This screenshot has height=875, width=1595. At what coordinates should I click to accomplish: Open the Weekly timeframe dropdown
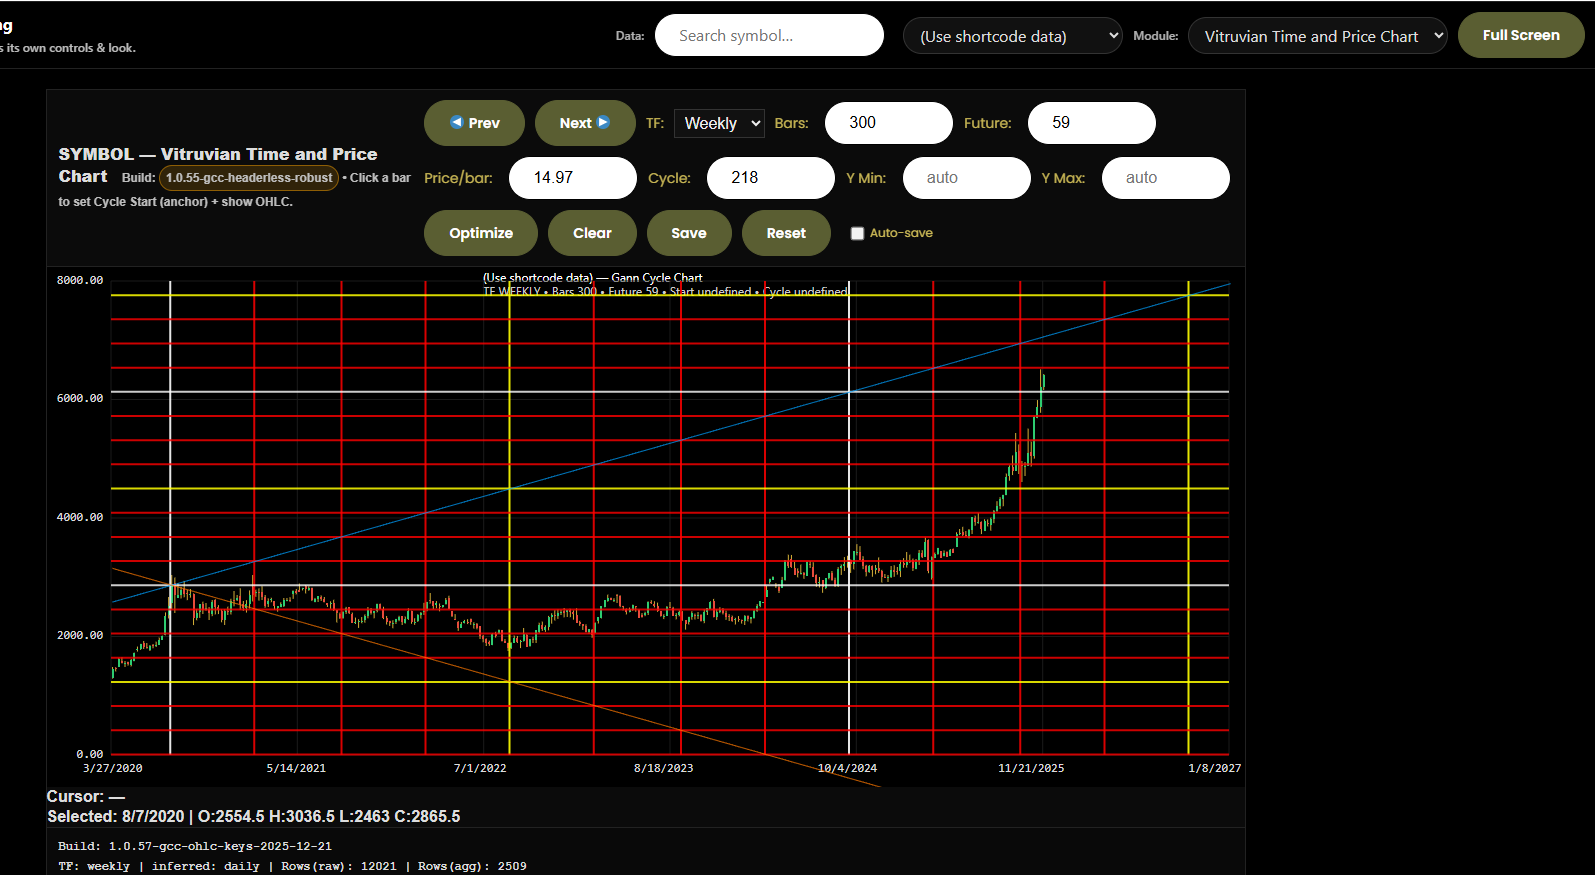[x=720, y=123]
